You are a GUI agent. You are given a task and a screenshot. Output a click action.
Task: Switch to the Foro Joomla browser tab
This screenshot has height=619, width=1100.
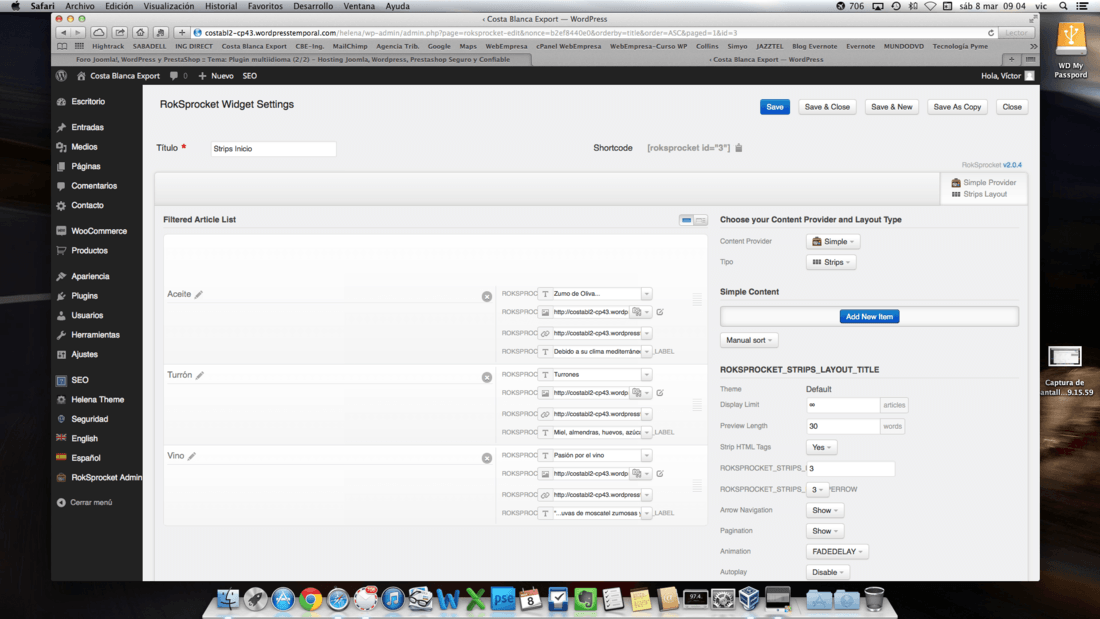coord(293,60)
